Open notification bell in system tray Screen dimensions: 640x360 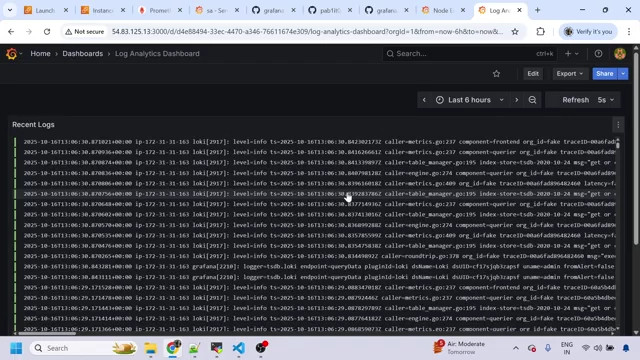pyautogui.click(x=626, y=348)
